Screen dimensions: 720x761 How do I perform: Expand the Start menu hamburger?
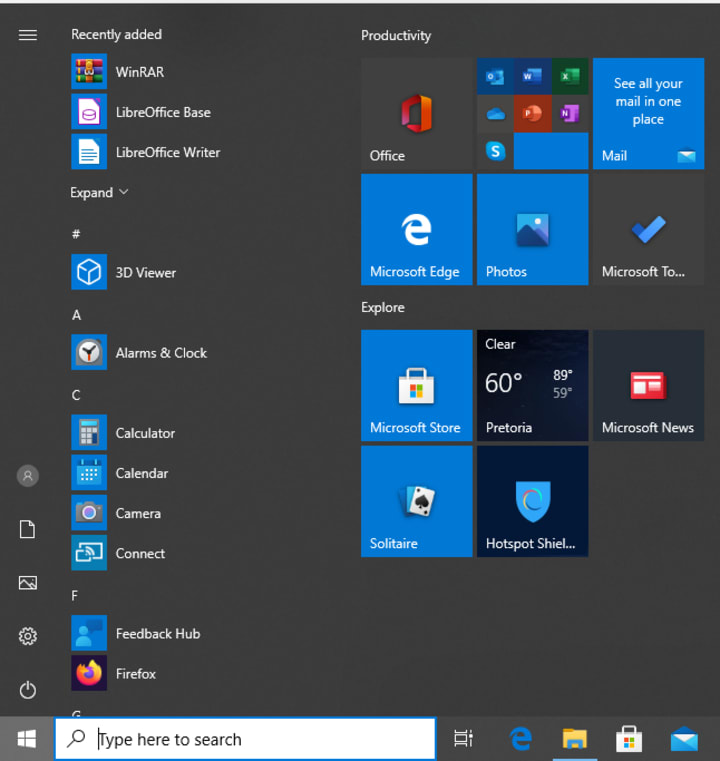click(x=28, y=35)
